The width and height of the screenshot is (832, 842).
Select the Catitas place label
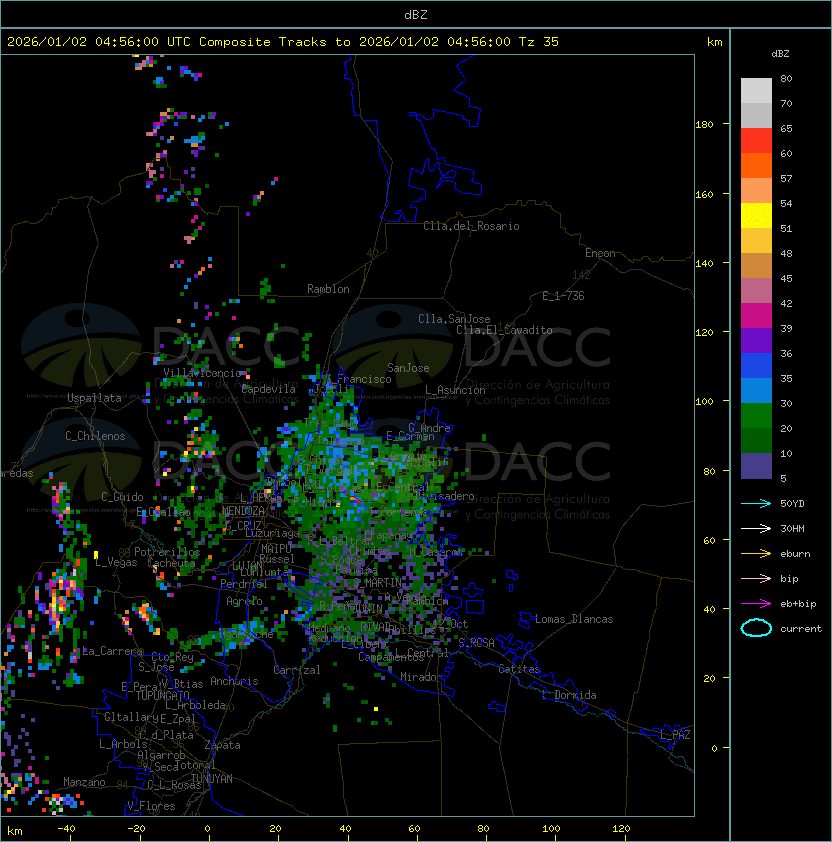519,668
